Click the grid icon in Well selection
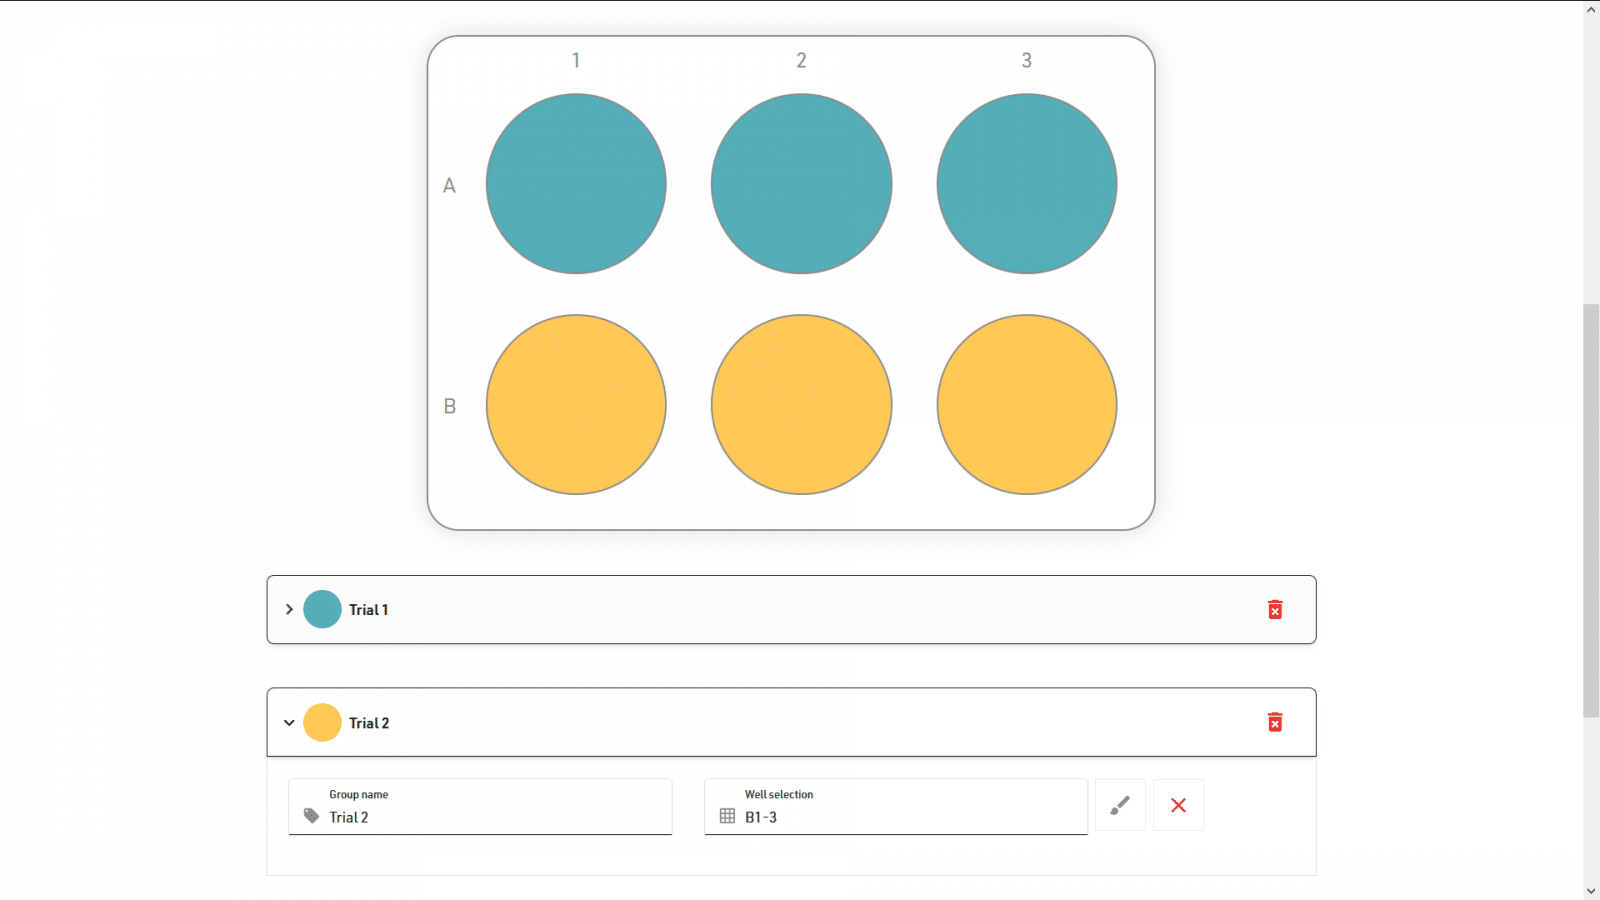The height and width of the screenshot is (900, 1600). pos(727,816)
